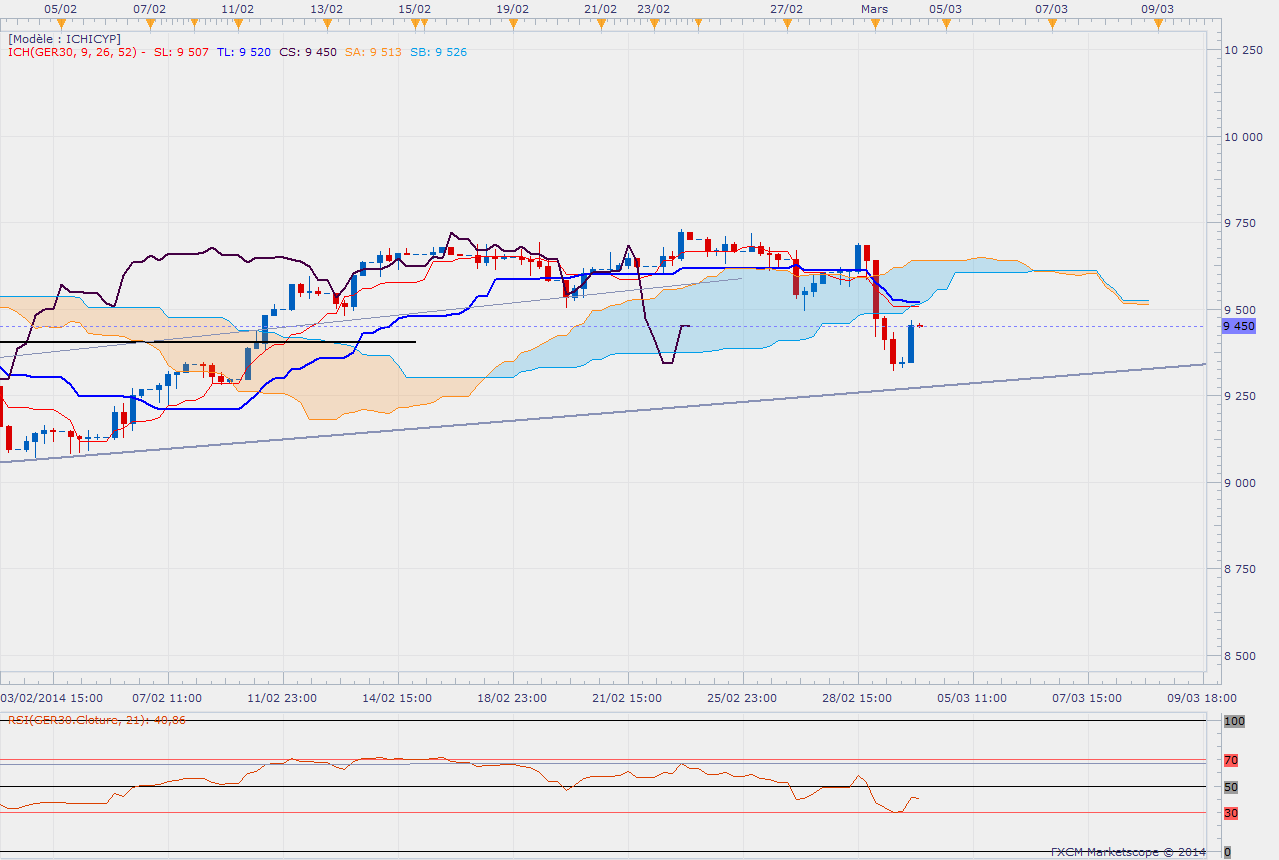Click the 9 000 price axis label

[1241, 483]
